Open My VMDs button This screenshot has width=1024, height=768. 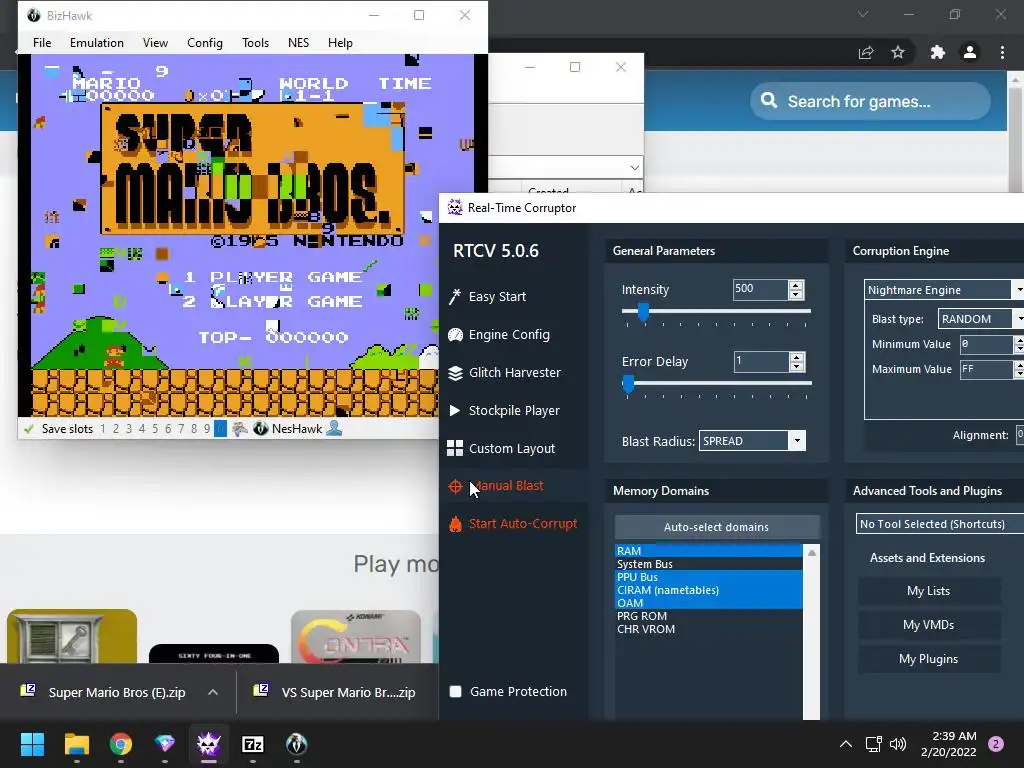[x=929, y=625]
